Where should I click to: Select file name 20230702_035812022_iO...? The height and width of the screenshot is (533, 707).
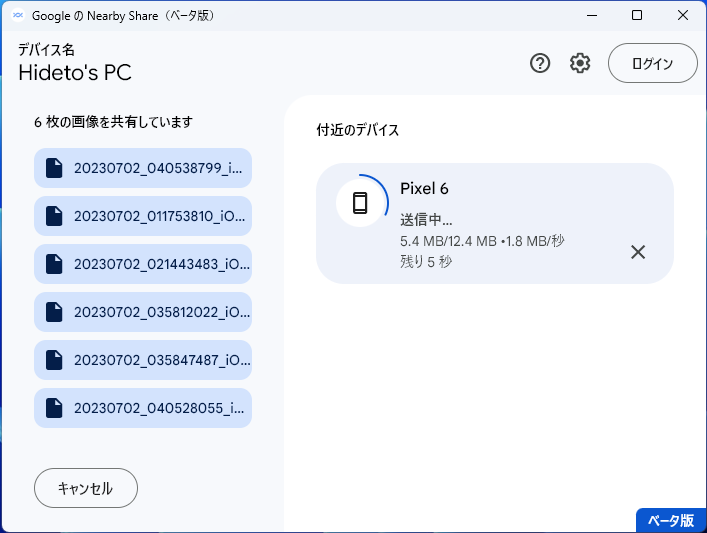click(x=162, y=312)
